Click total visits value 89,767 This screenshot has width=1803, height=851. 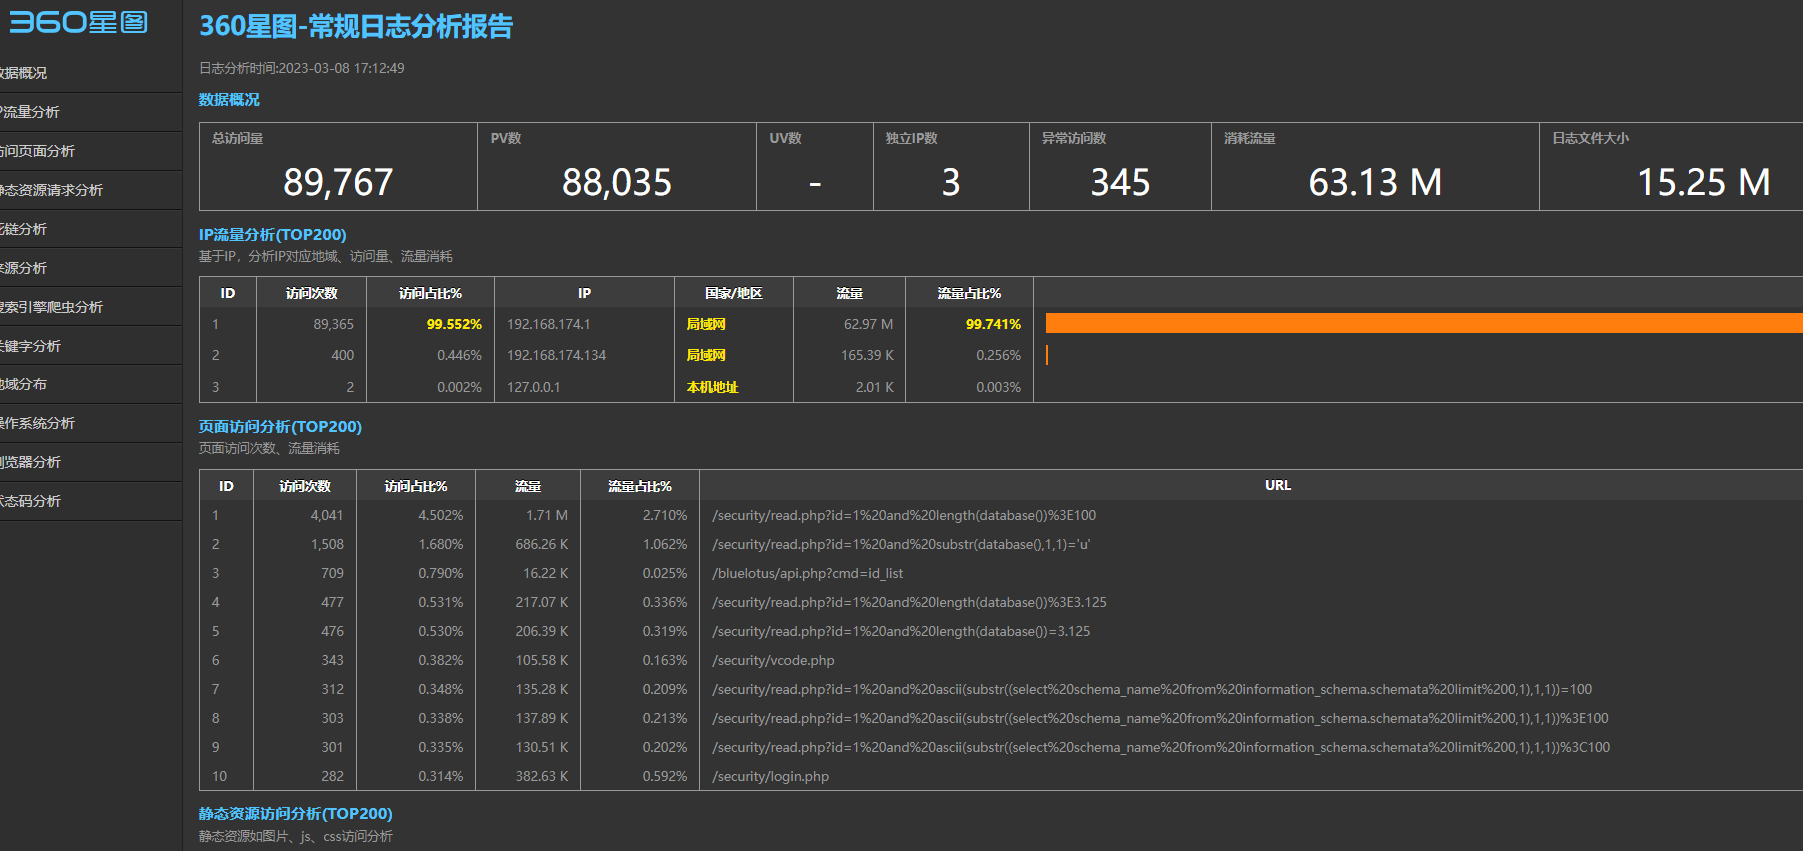coord(338,182)
